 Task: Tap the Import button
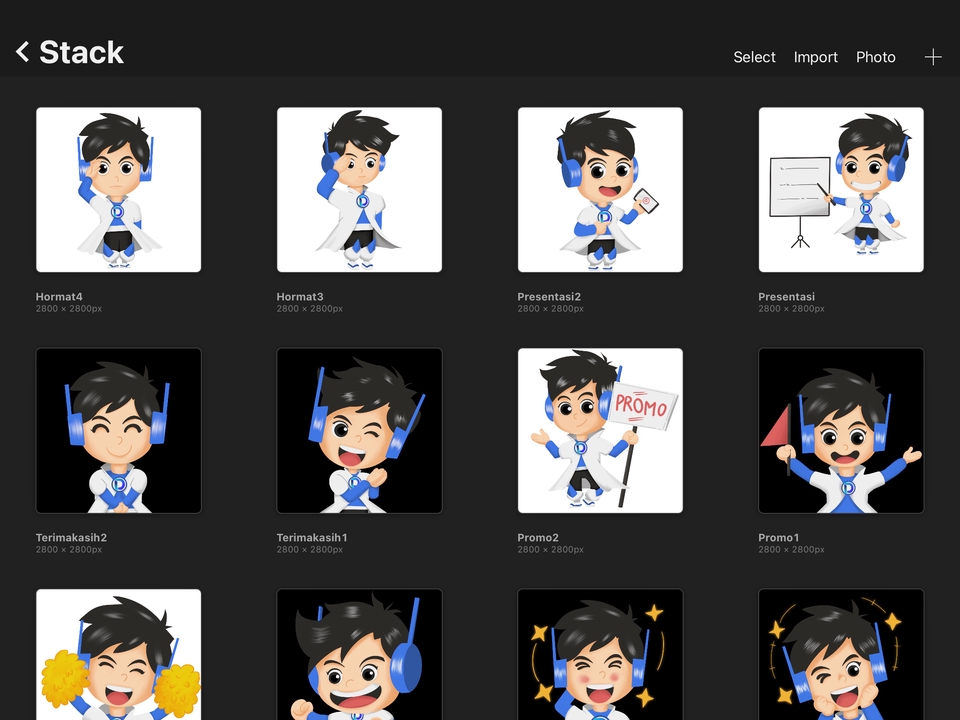point(816,57)
